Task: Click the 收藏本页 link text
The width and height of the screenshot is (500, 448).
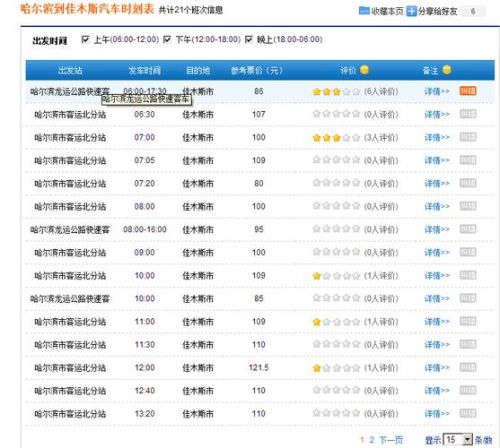Action: pos(387,11)
